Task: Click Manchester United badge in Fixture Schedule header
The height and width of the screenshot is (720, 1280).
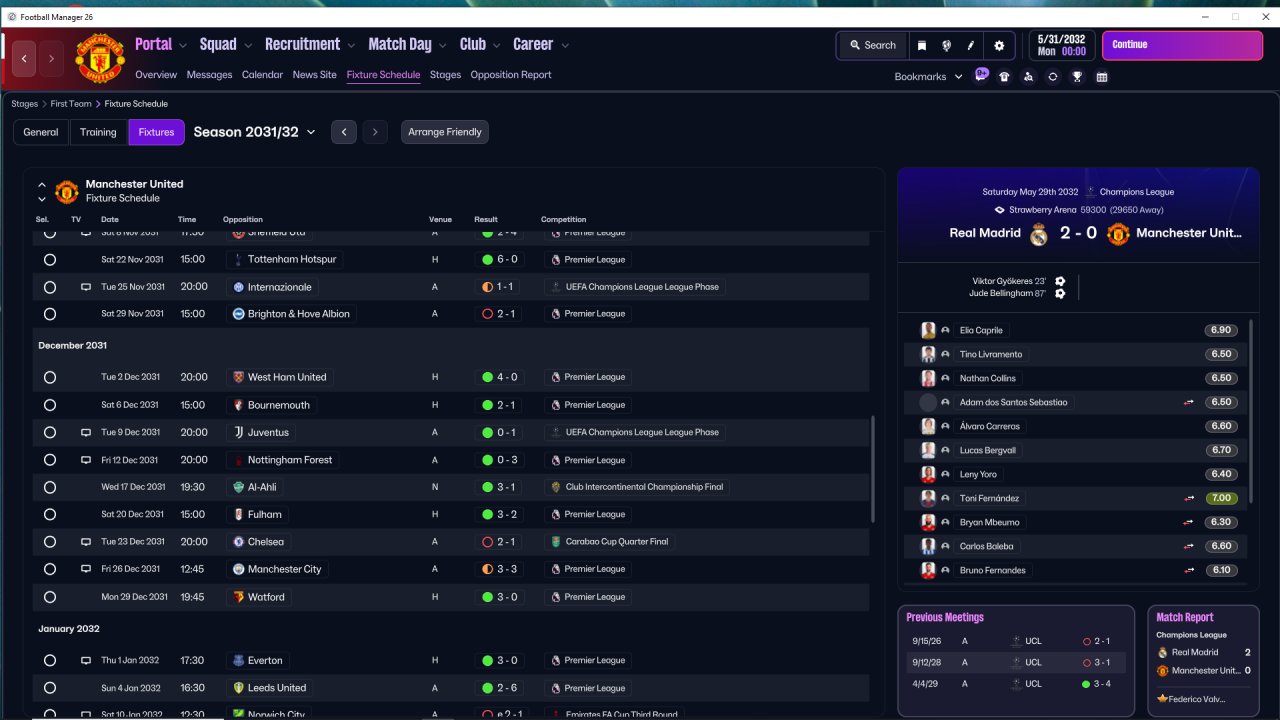Action: click(x=67, y=191)
